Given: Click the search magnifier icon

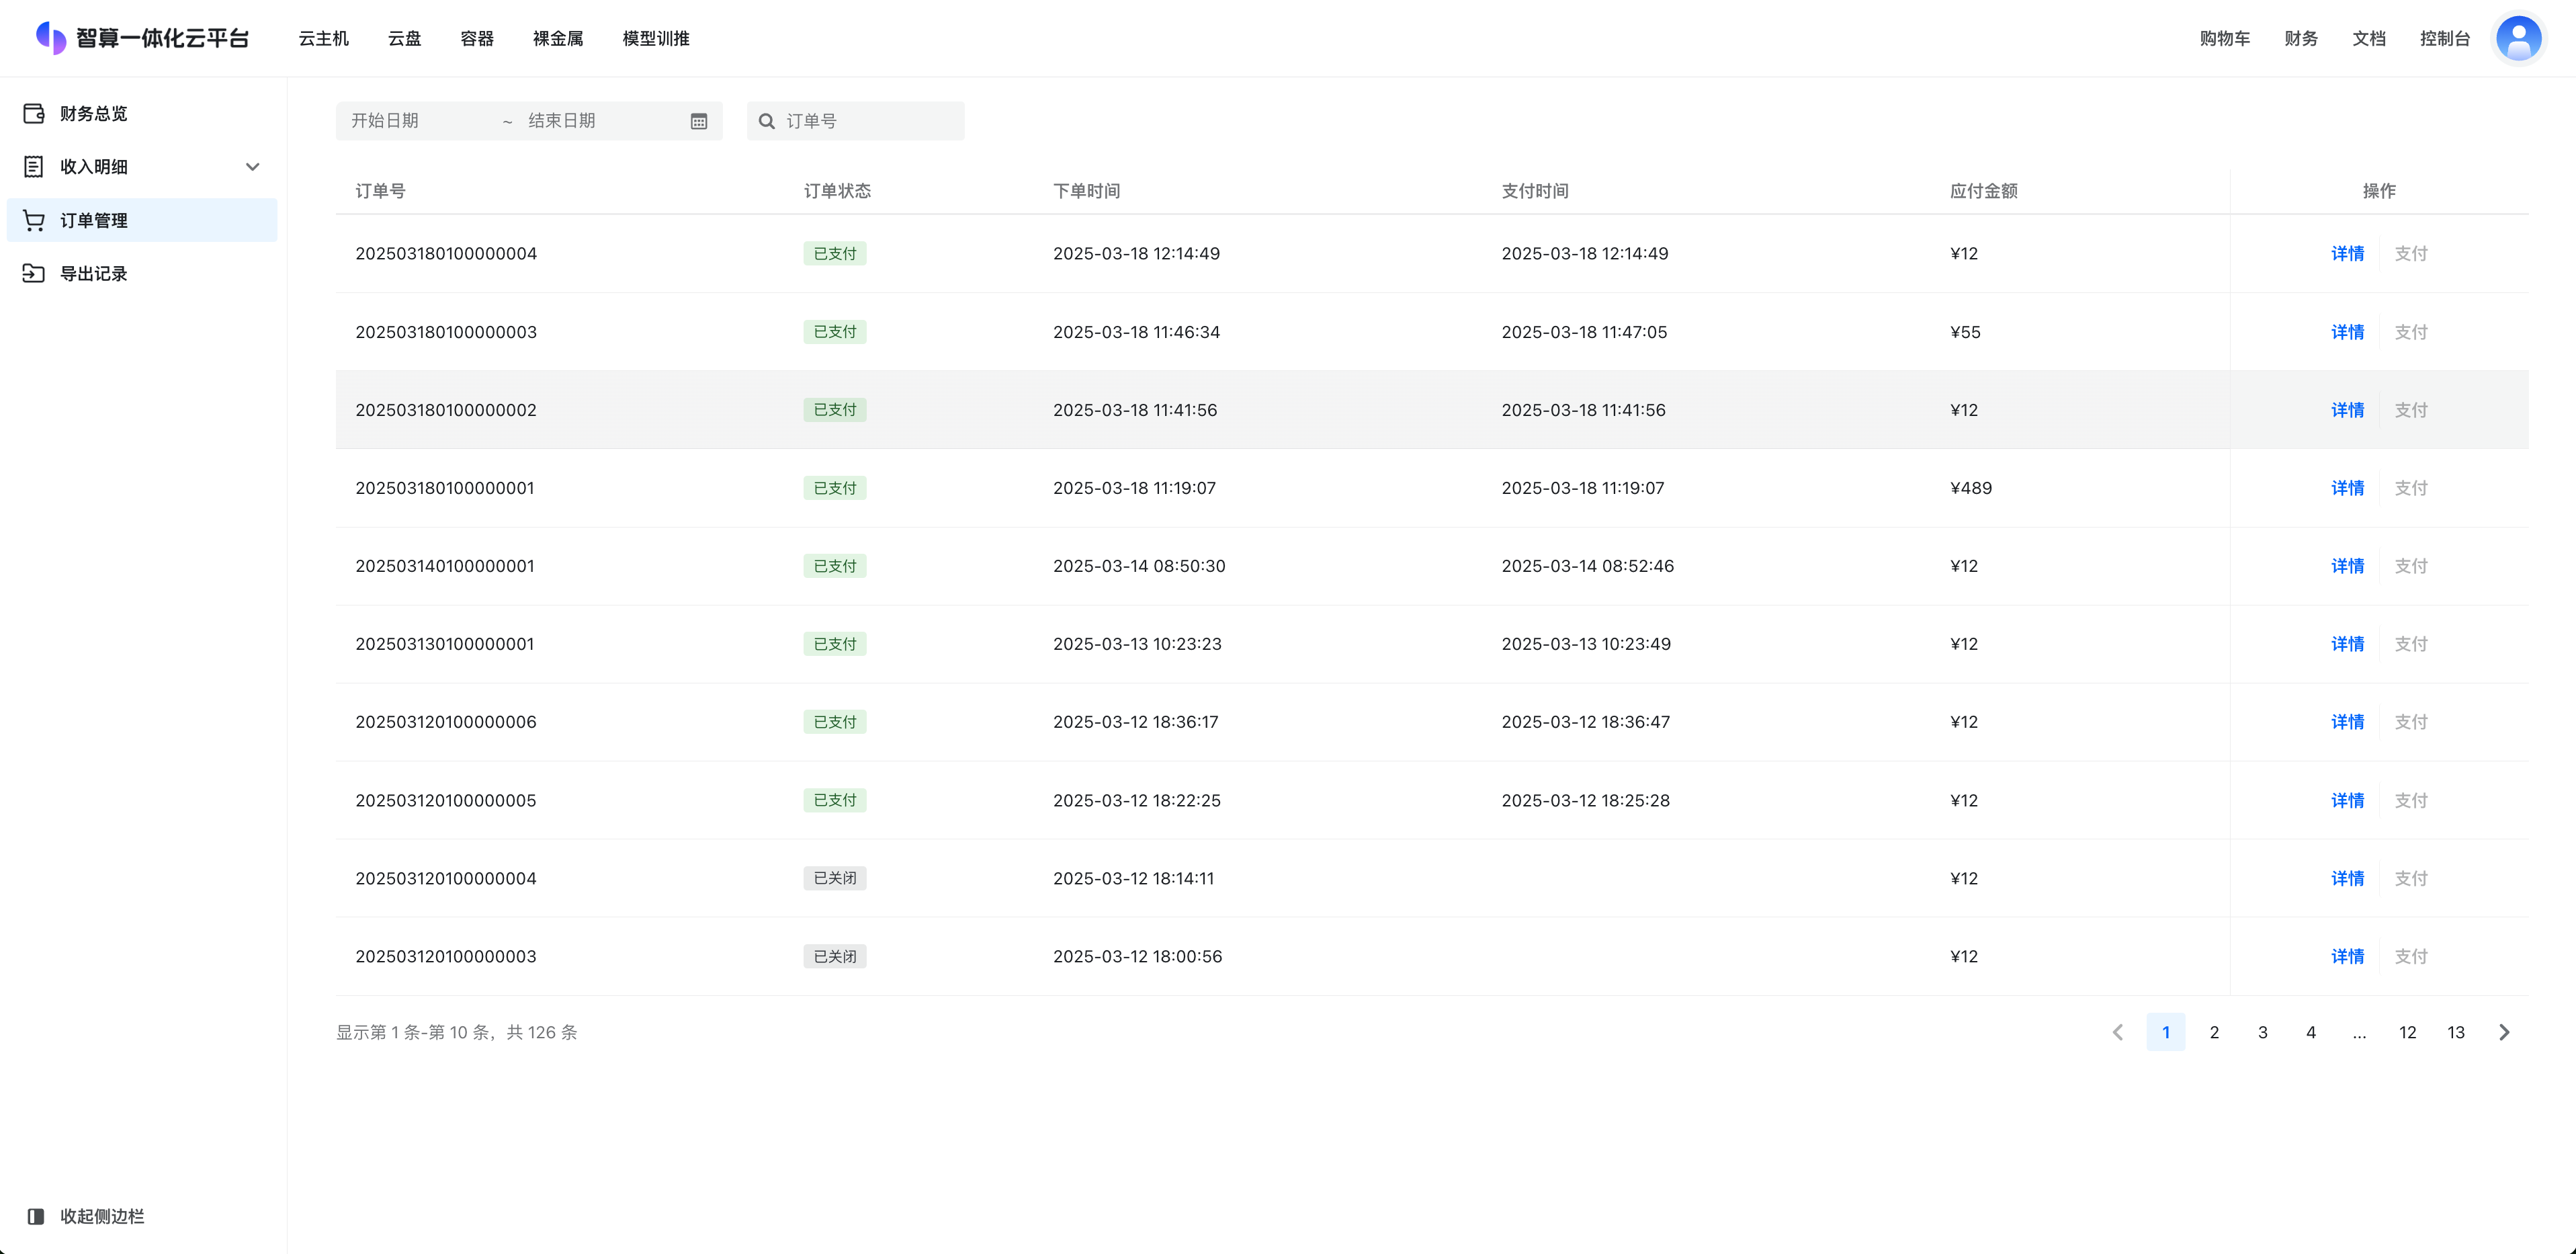Looking at the screenshot, I should point(767,121).
